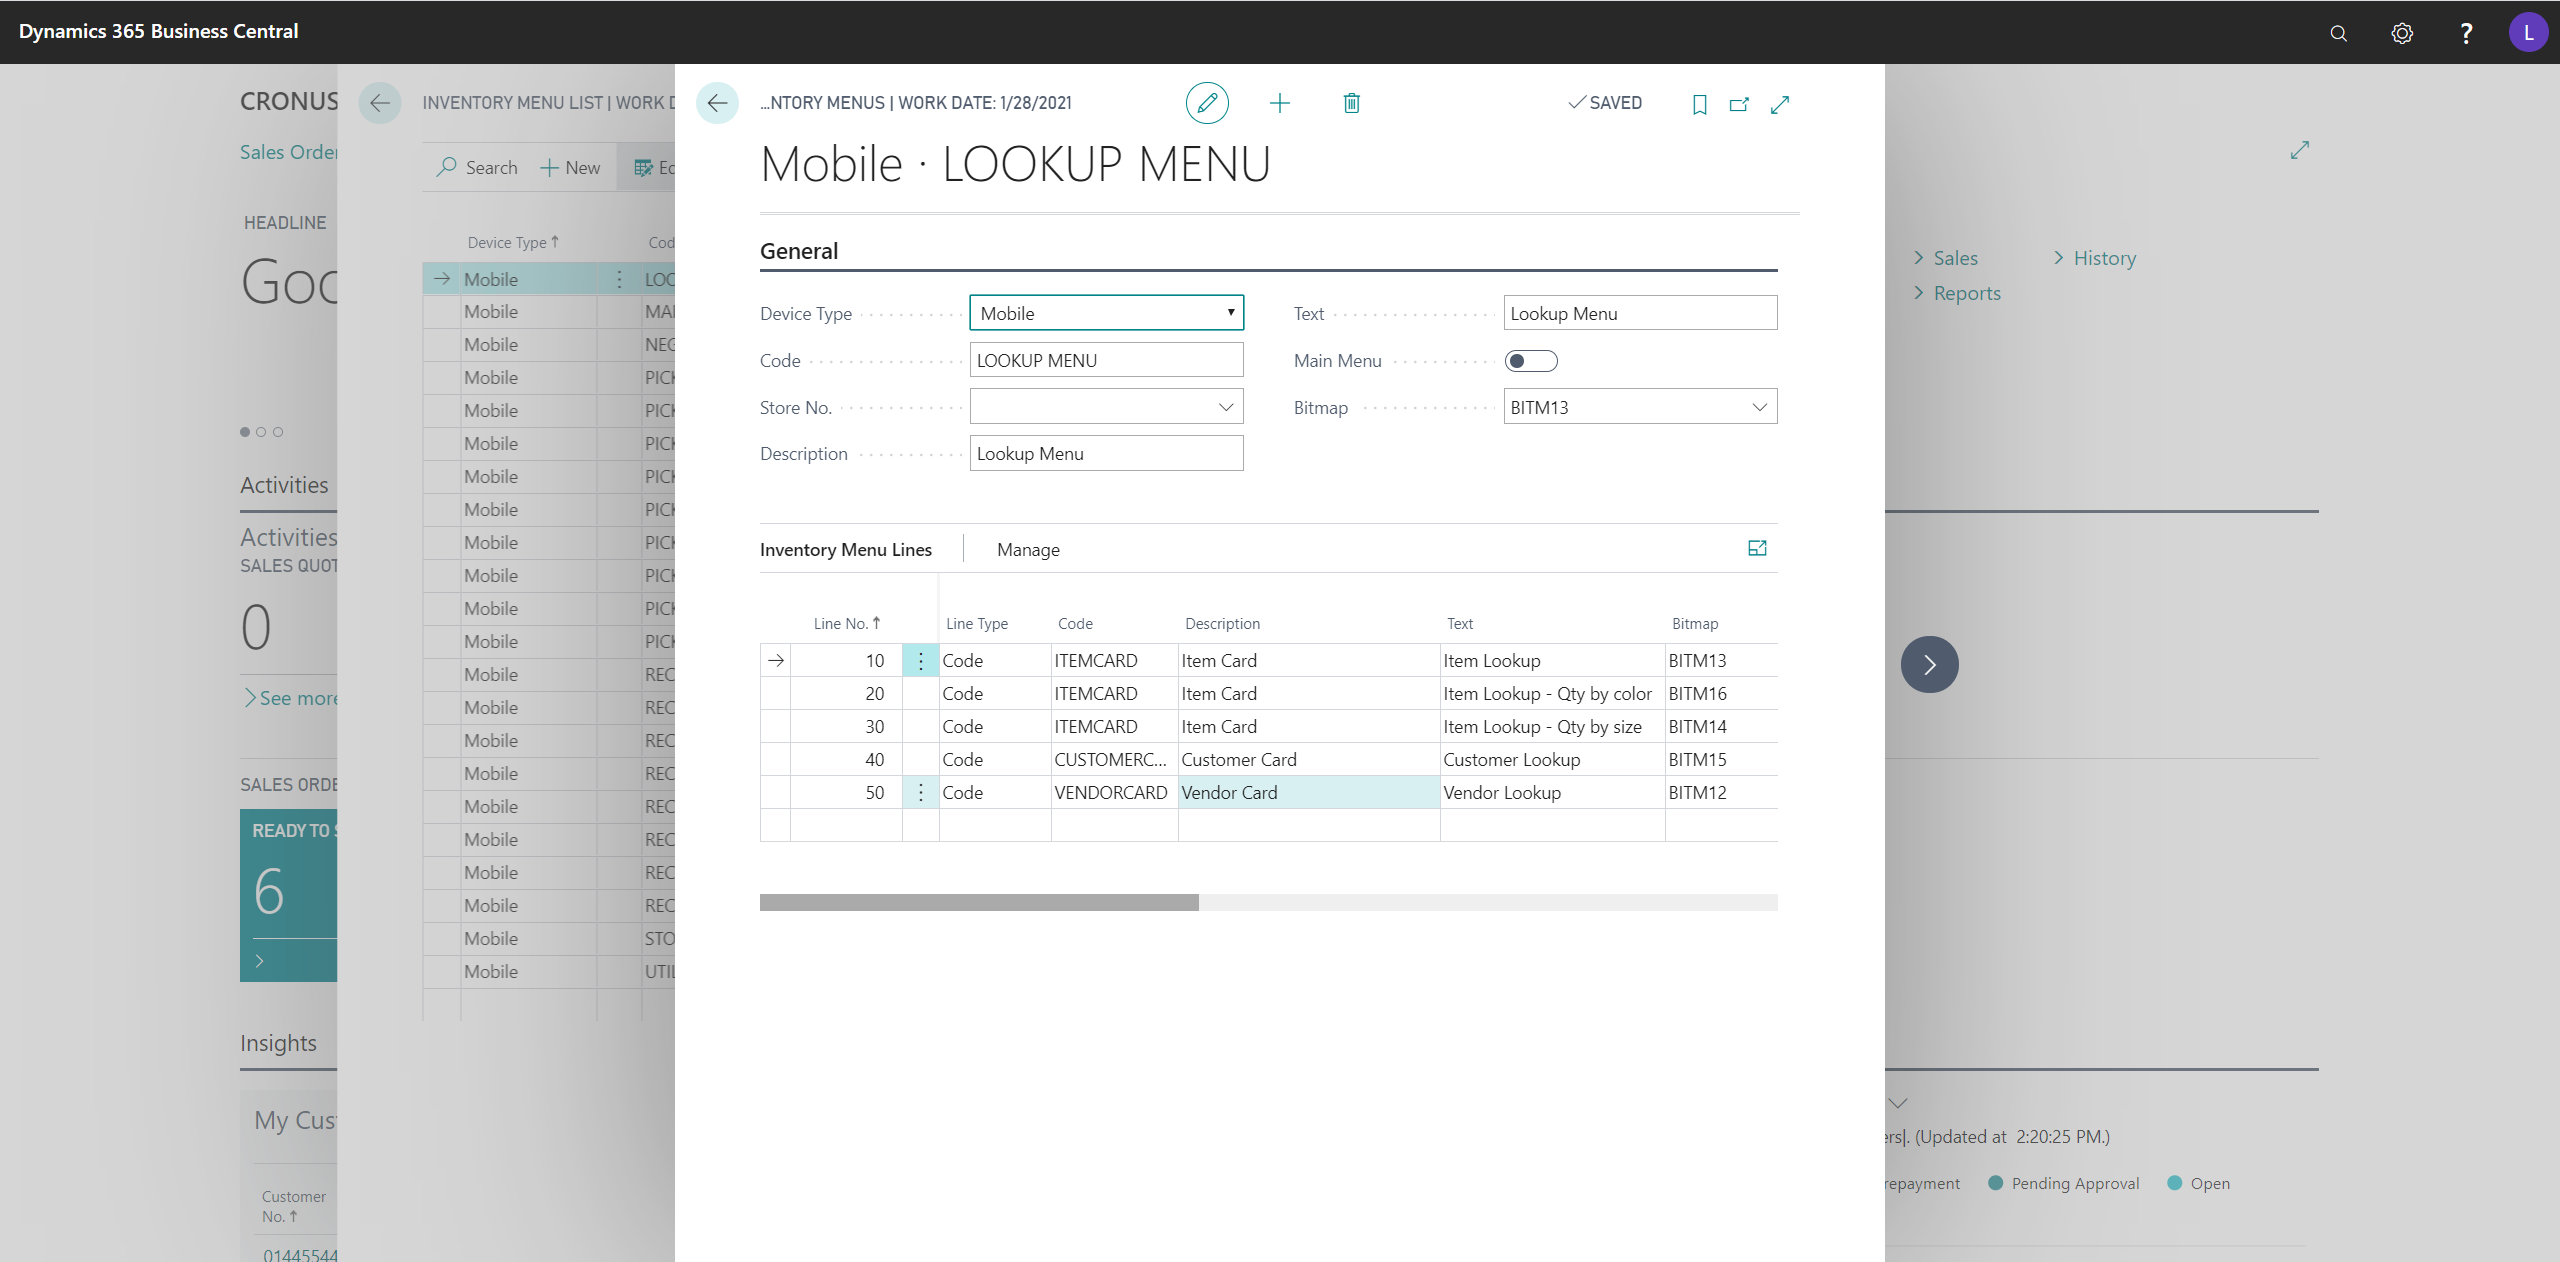Select the Inventory Menu Lines tab

846,549
